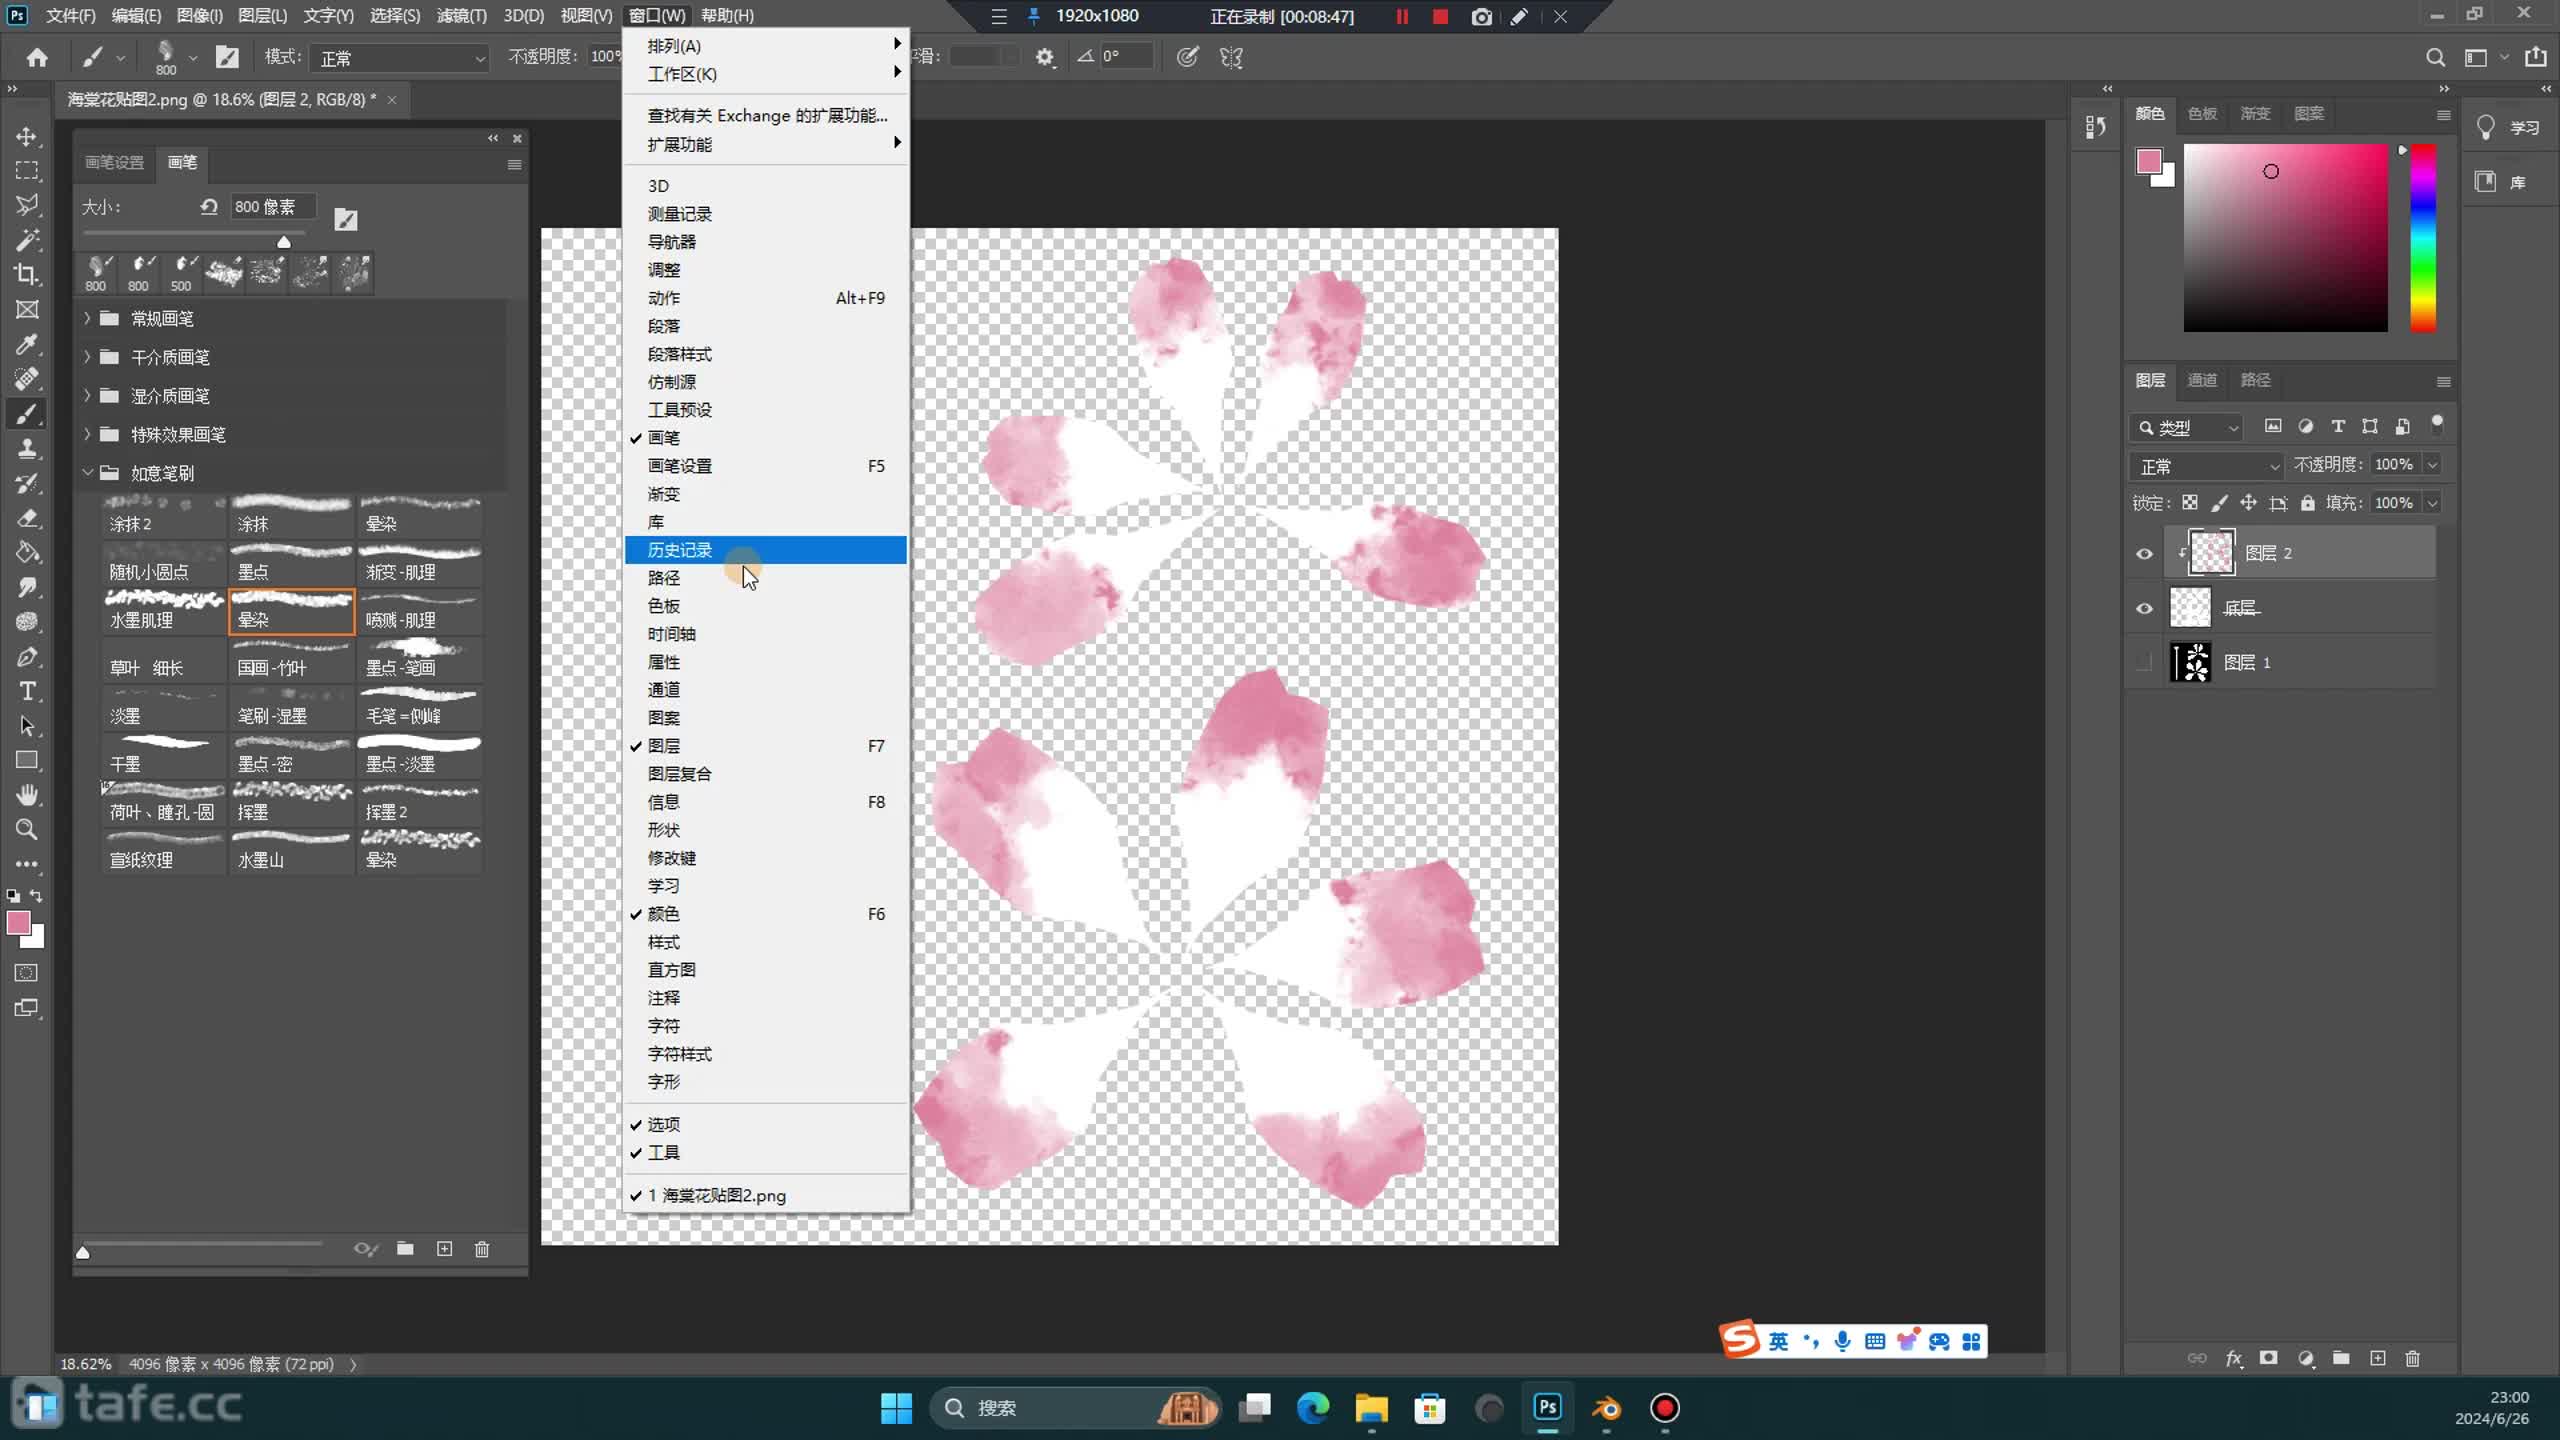Screen dimensions: 2560x1440
Task: Switch to the 色板 tab
Action: pyautogui.click(x=2202, y=113)
